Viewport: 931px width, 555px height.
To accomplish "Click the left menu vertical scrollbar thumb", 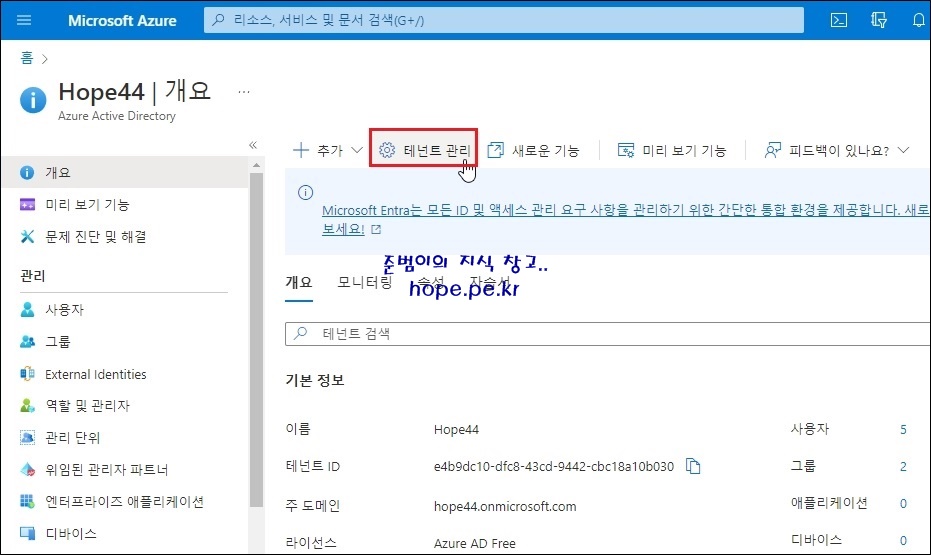I will click(x=256, y=340).
